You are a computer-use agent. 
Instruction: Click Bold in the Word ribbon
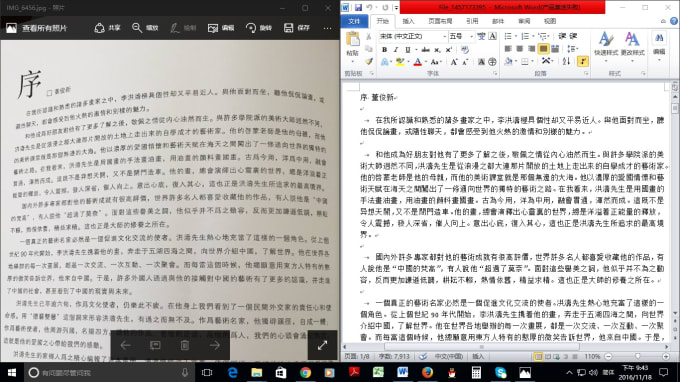(x=384, y=50)
